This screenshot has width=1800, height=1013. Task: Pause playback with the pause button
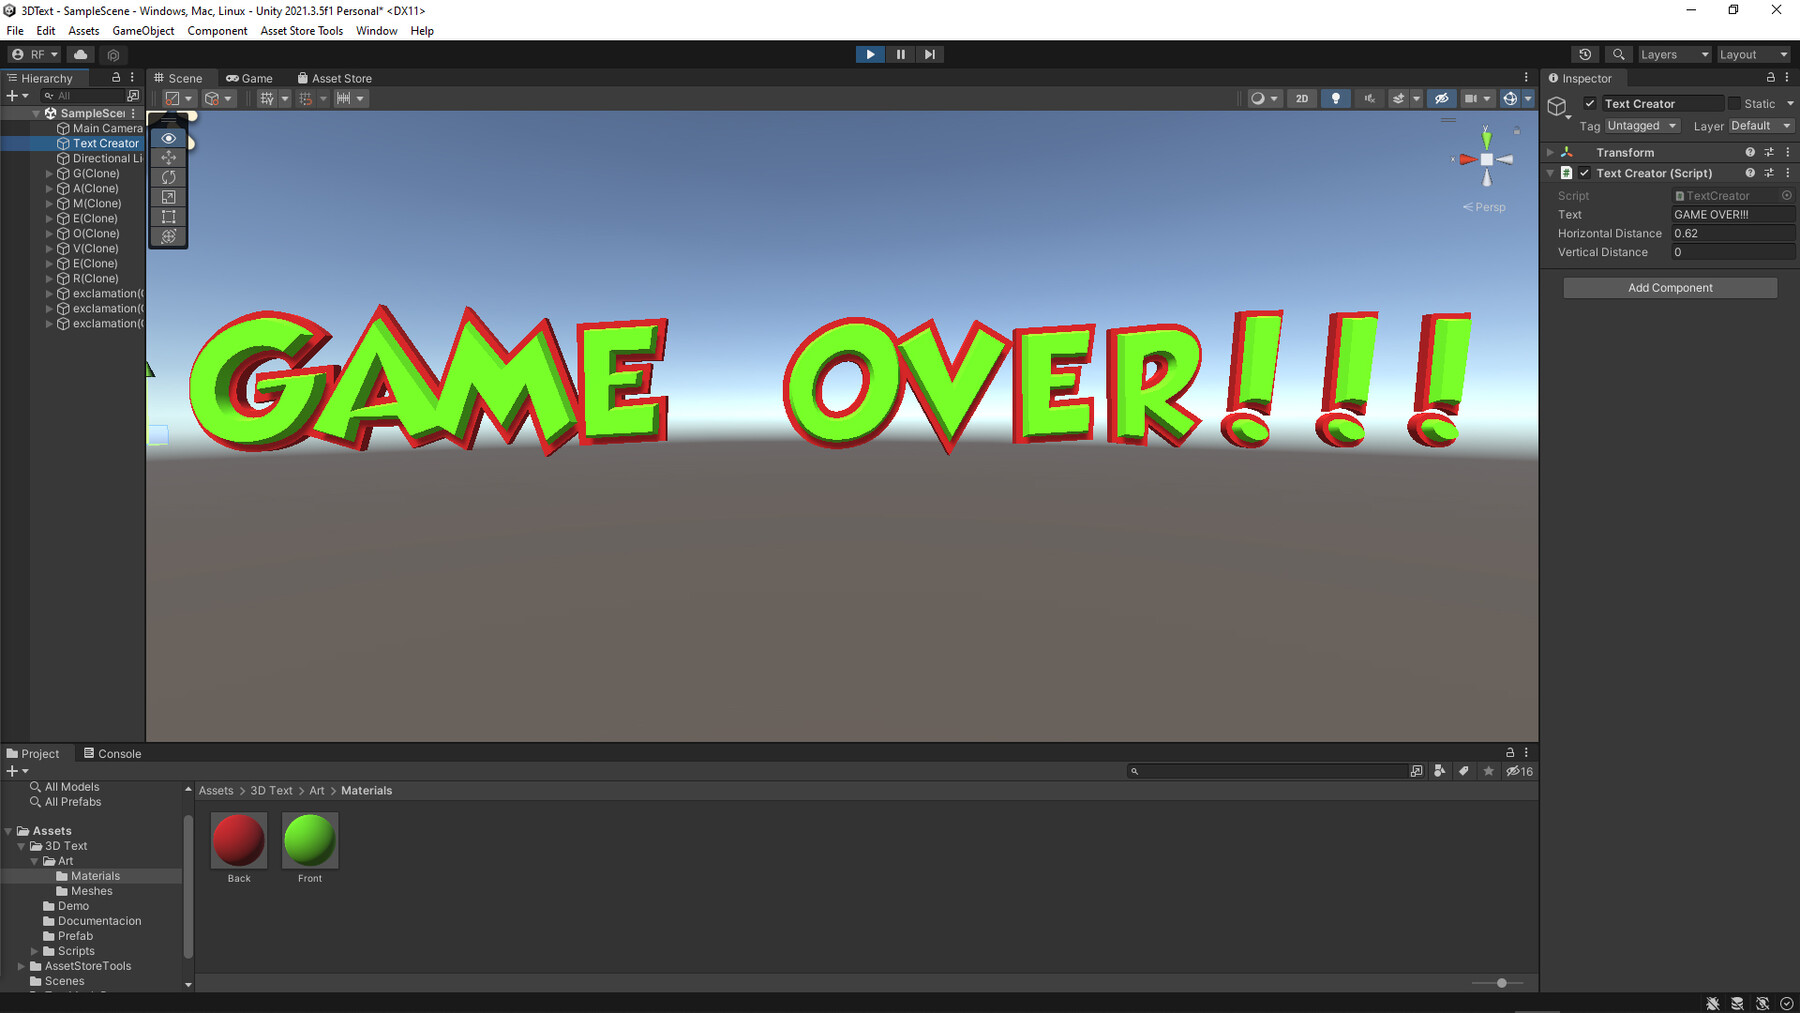899,54
